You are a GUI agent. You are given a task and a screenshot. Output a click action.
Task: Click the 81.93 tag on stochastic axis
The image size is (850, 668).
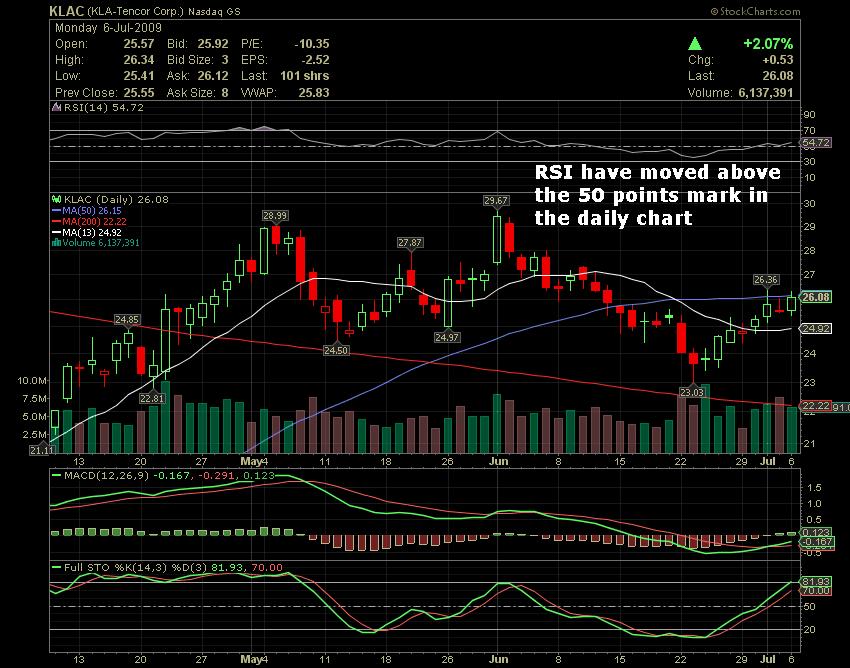(816, 582)
